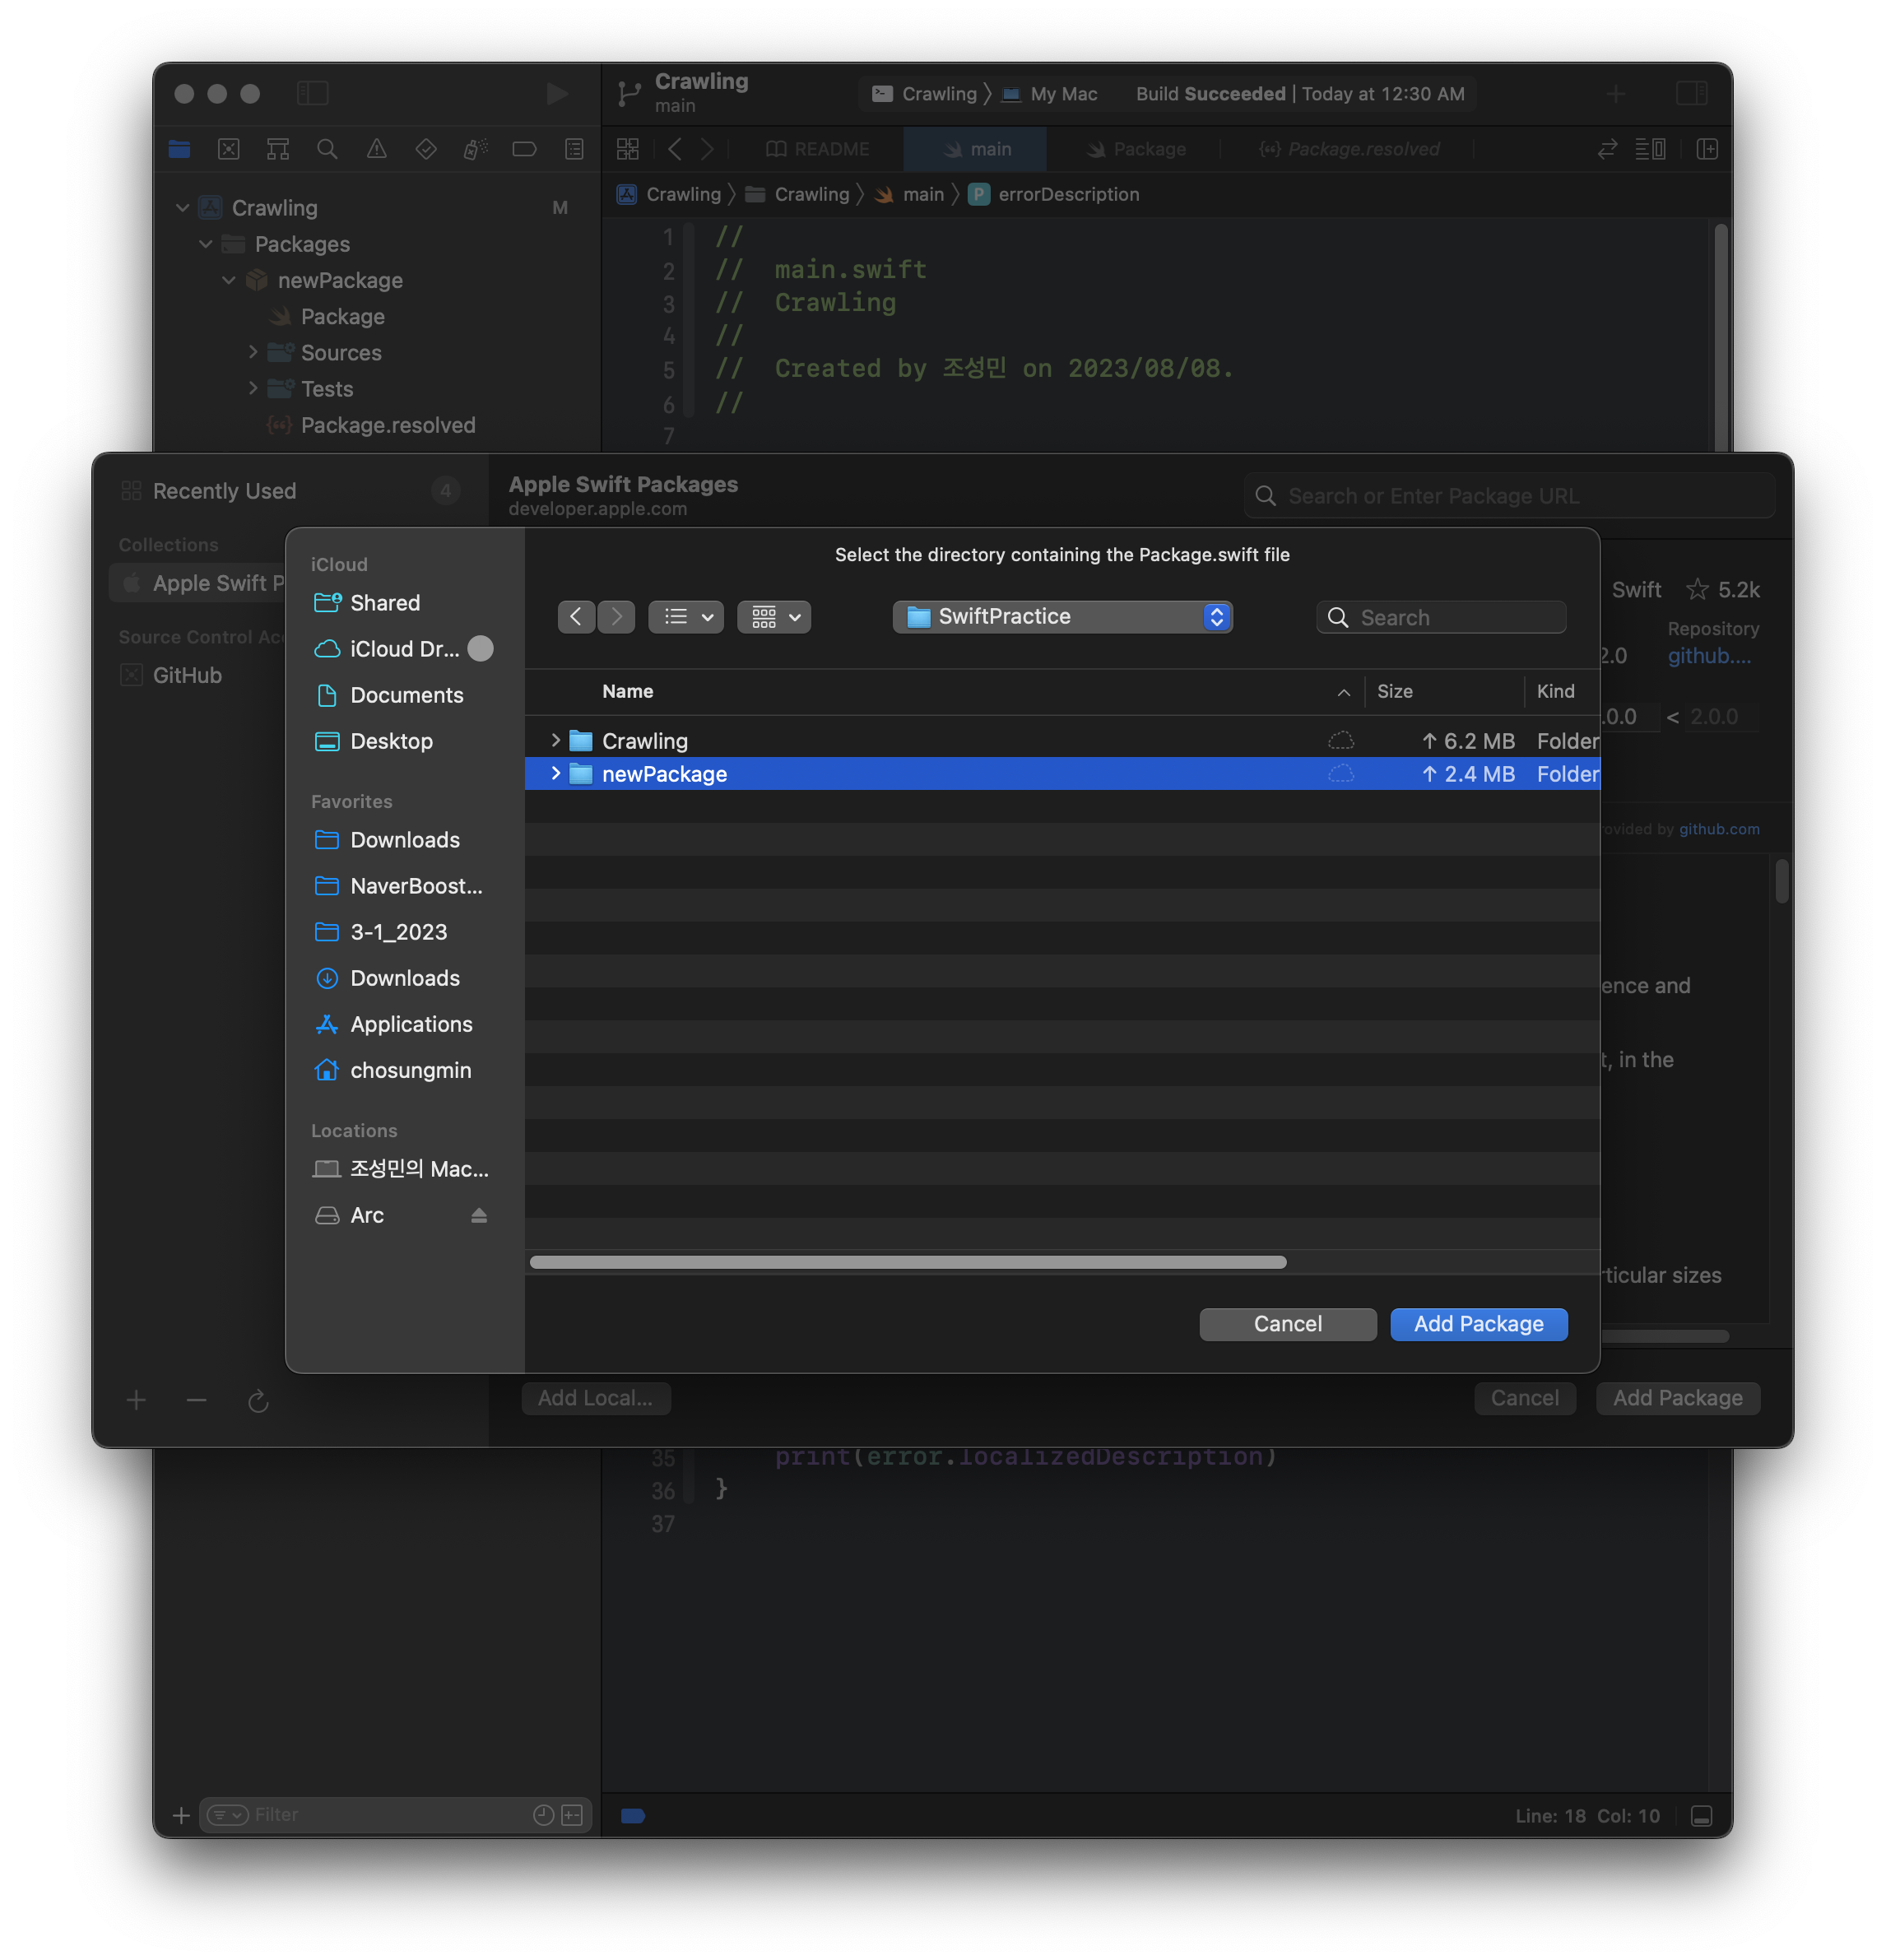Collapse the newPackage item in the navigator
Screen dimensions: 1886x1960
(228, 280)
